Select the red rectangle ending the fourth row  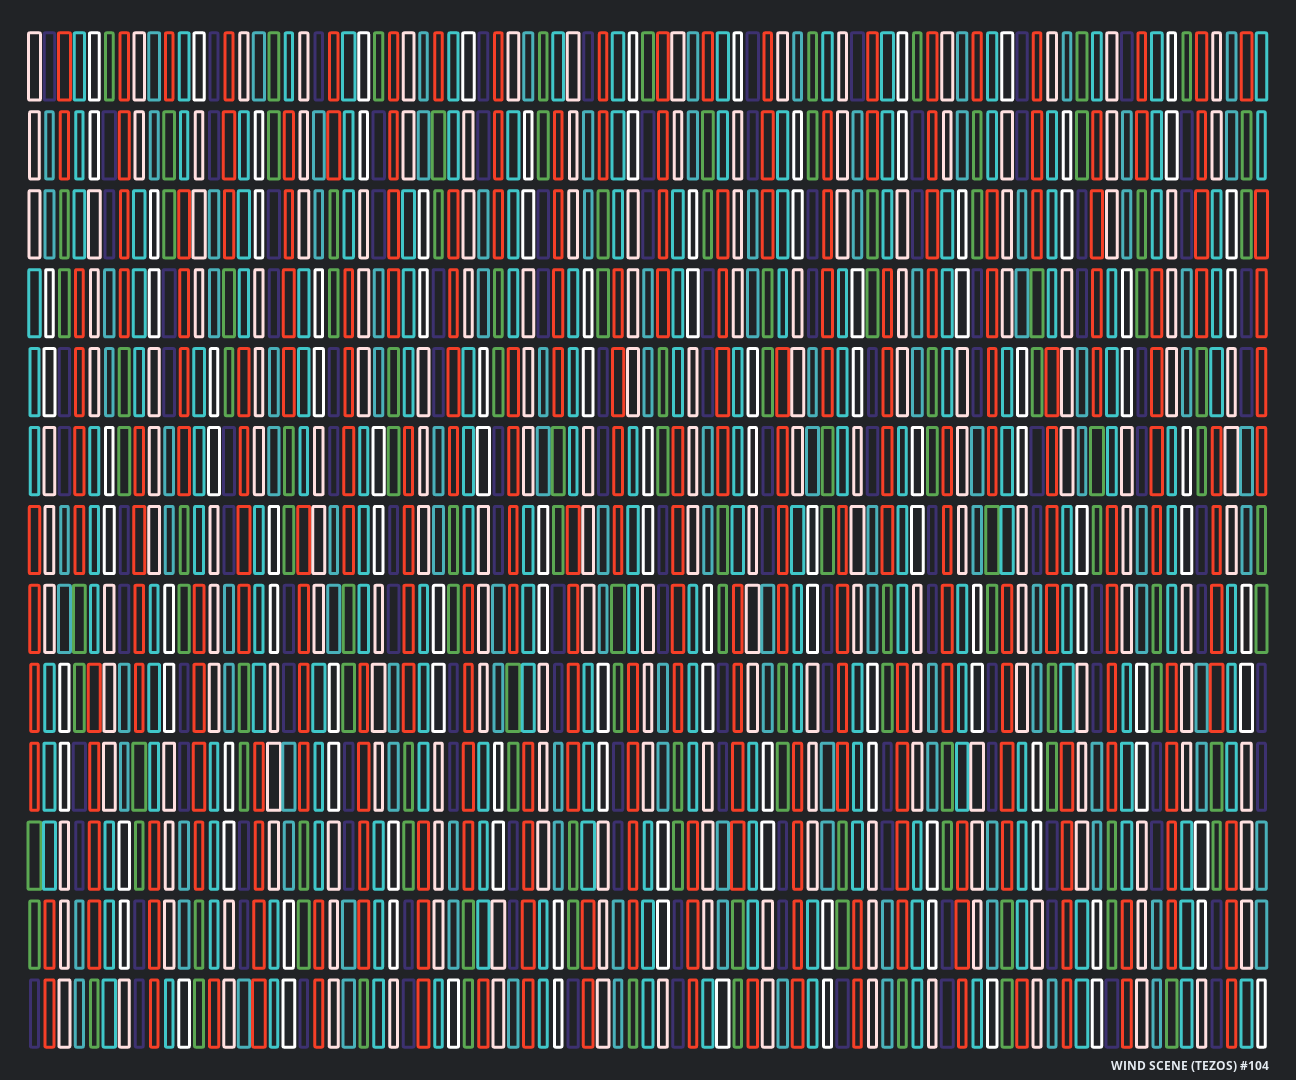pos(1261,303)
